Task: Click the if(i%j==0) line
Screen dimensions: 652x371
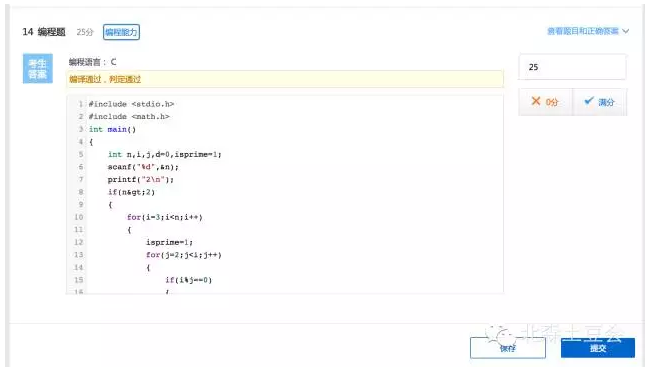Action: click(188, 280)
